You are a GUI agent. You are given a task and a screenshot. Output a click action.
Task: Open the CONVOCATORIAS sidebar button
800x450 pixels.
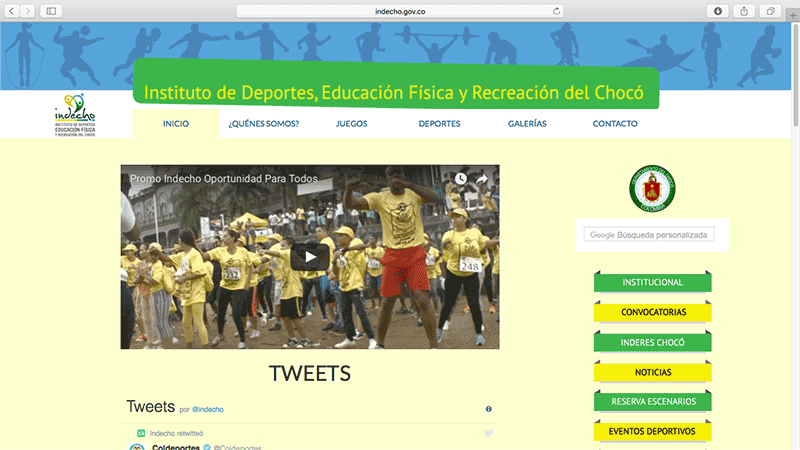coord(653,312)
